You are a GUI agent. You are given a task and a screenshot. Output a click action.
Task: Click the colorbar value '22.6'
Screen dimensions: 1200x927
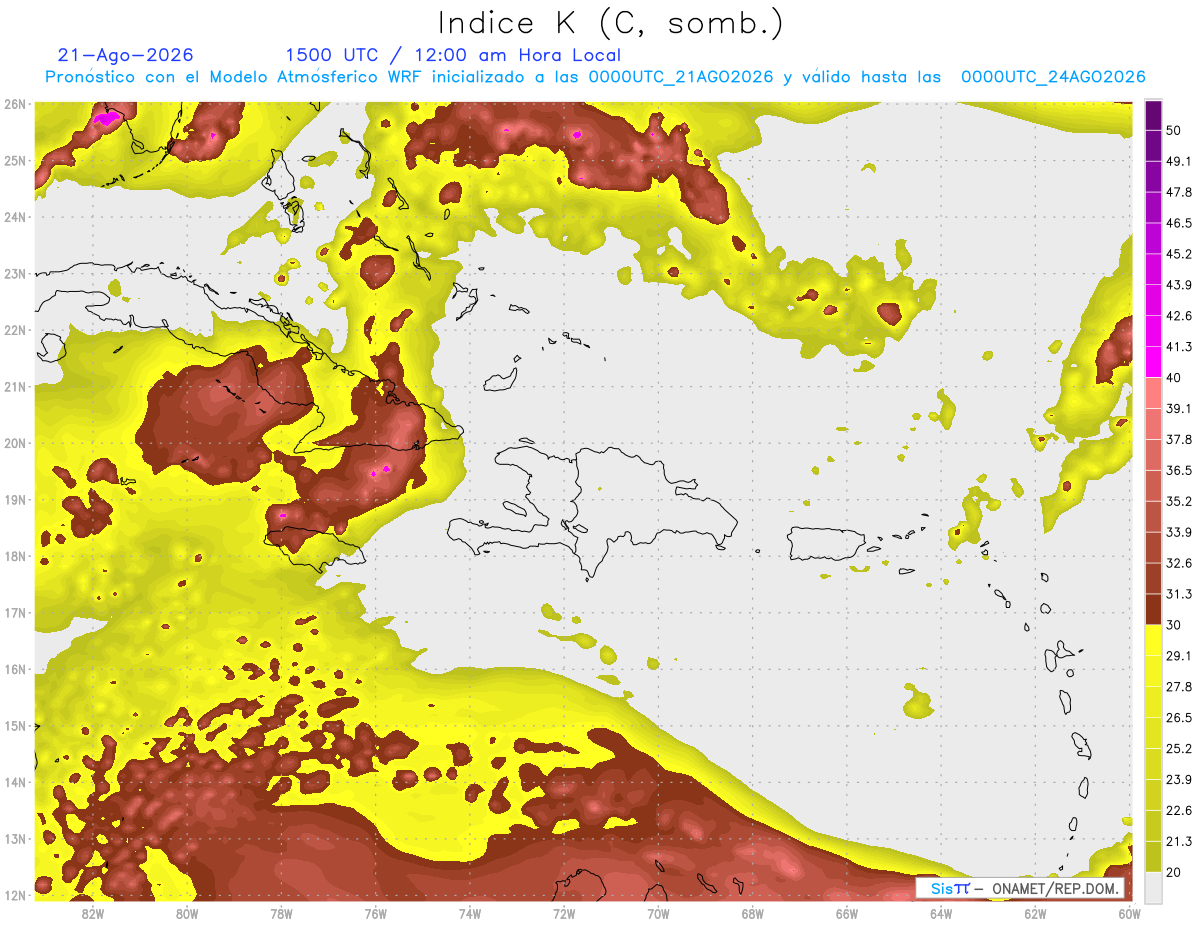(1180, 811)
